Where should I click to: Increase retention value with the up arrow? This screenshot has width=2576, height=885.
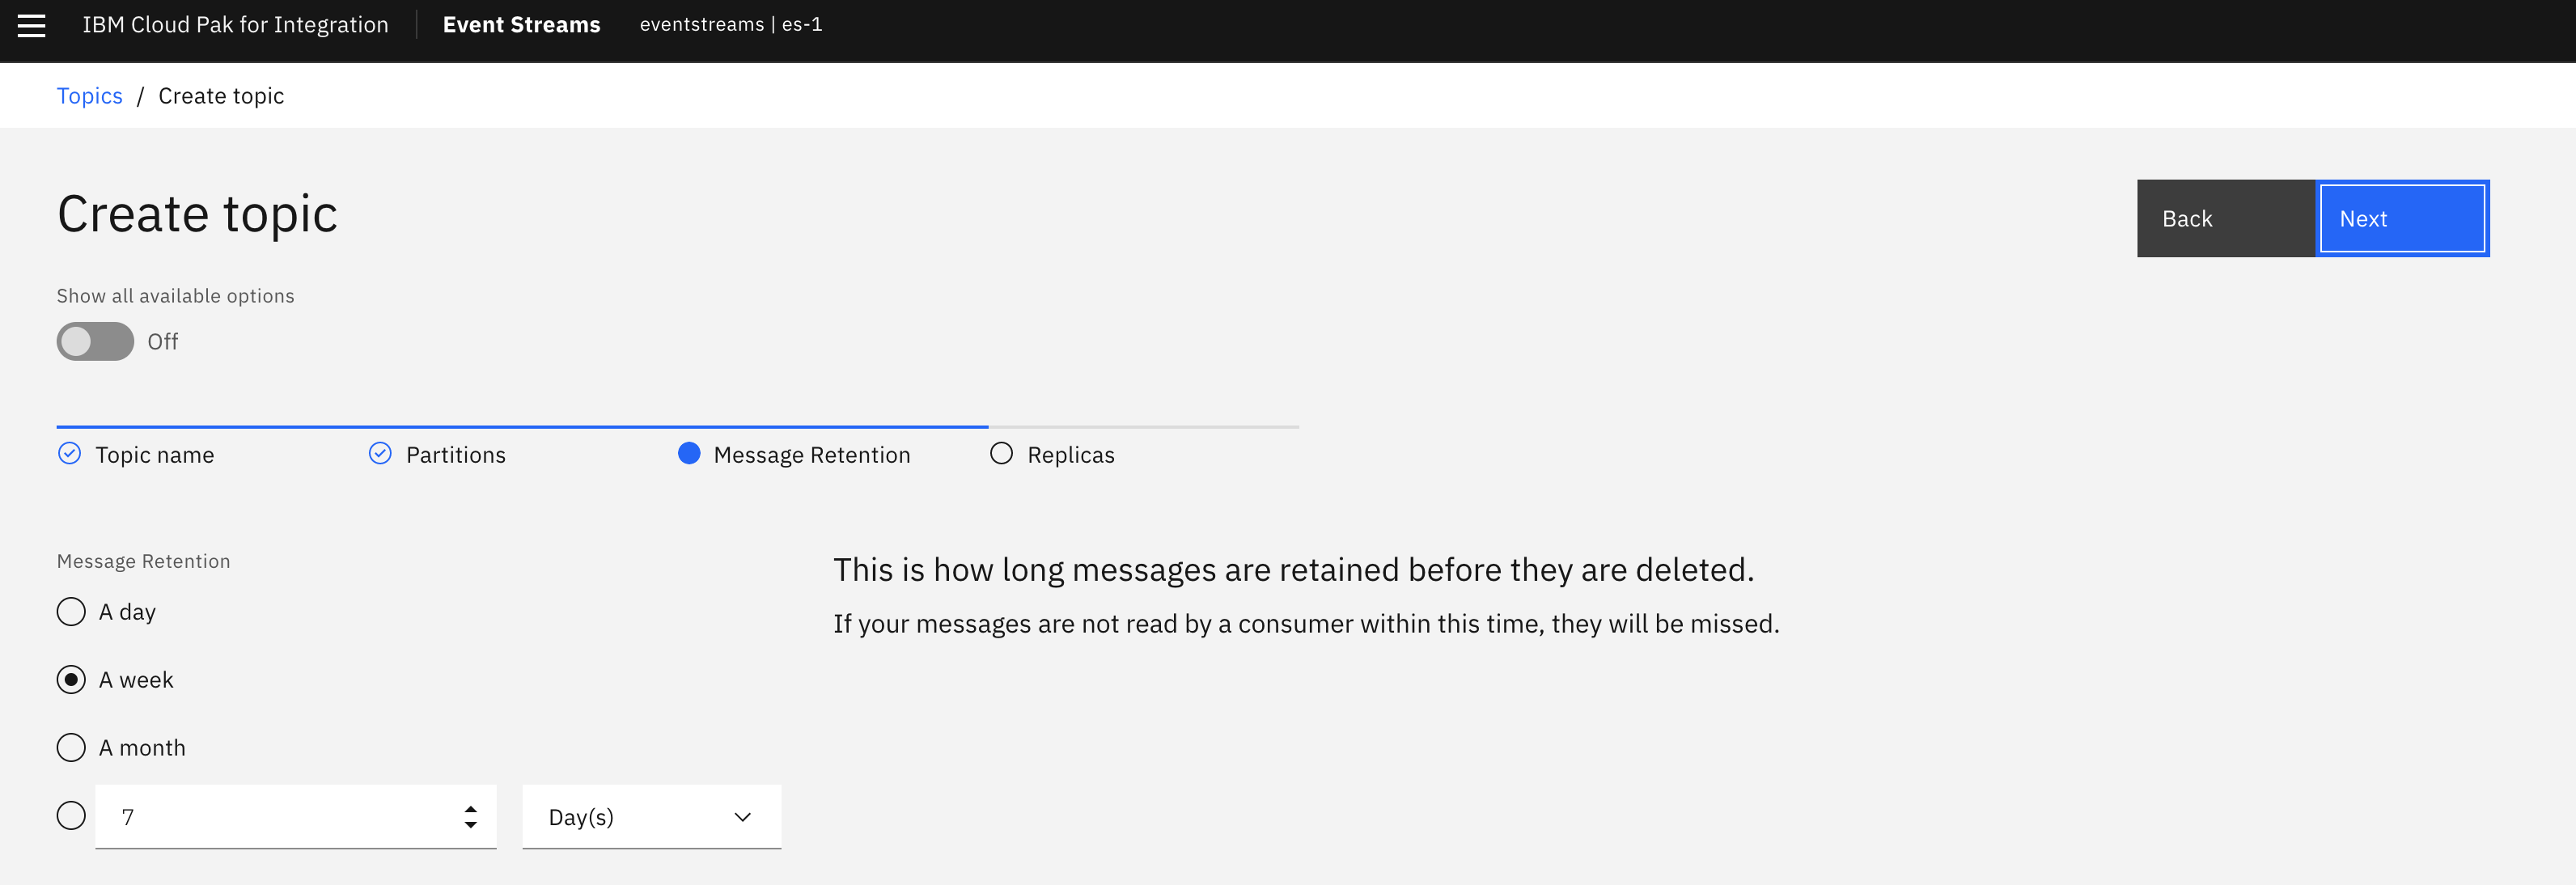click(x=470, y=808)
